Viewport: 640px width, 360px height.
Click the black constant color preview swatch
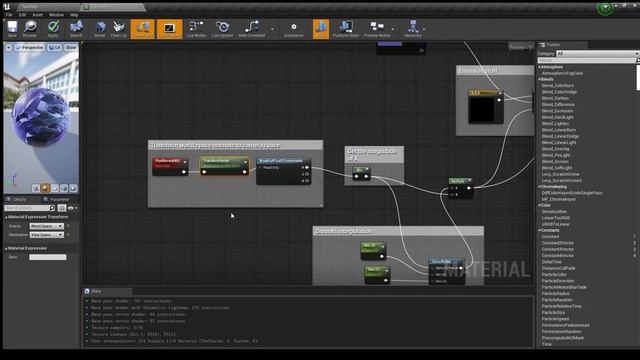[482, 109]
